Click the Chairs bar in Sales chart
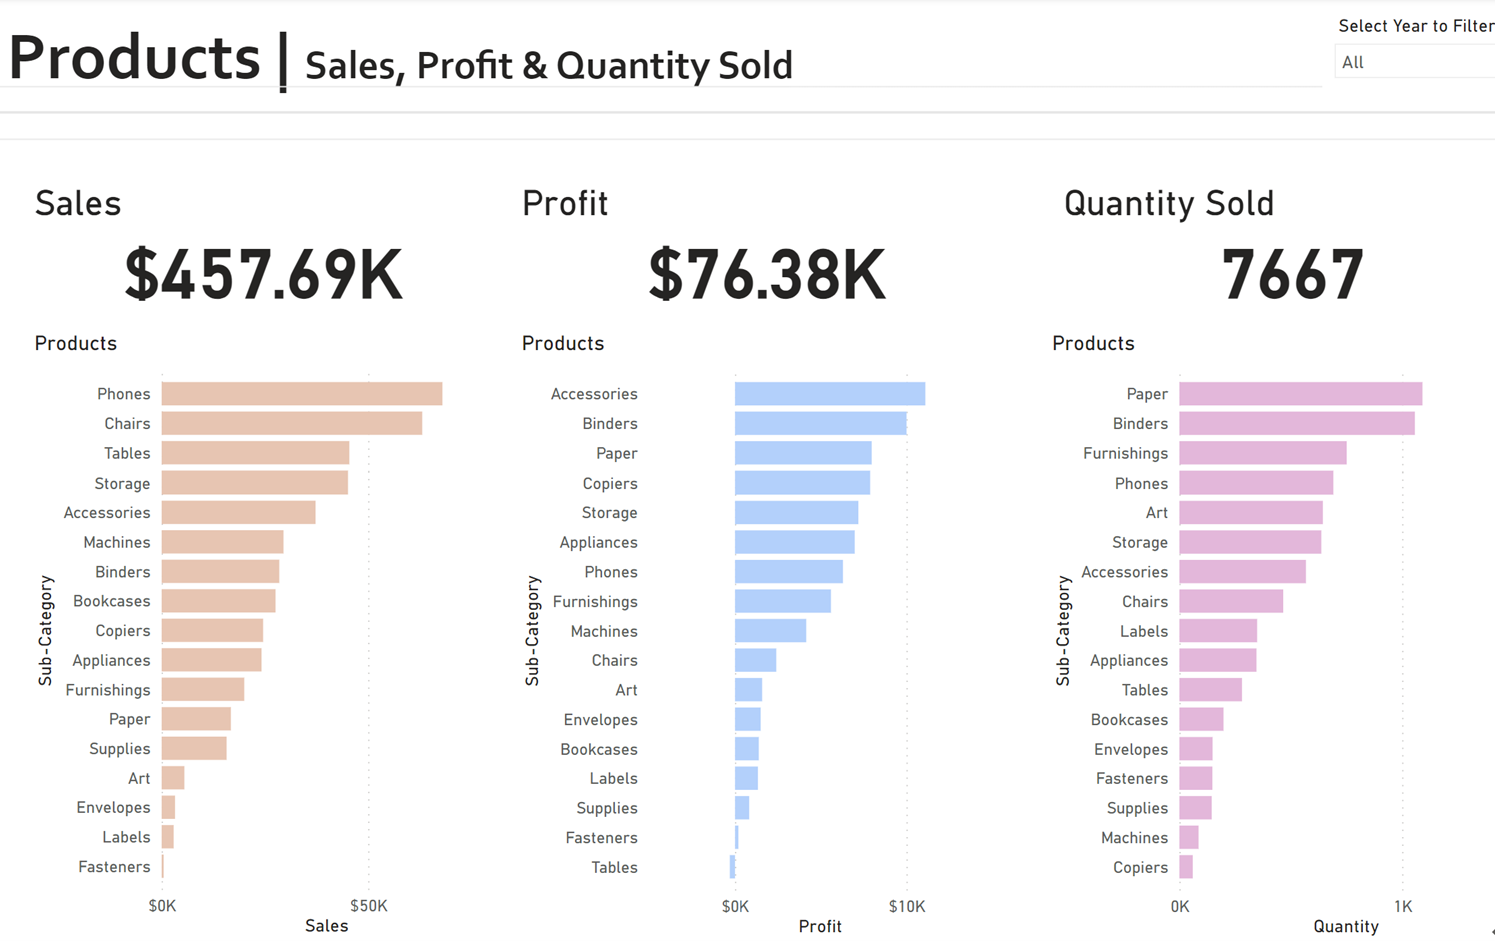Screen dimensions: 1495x941 291,424
